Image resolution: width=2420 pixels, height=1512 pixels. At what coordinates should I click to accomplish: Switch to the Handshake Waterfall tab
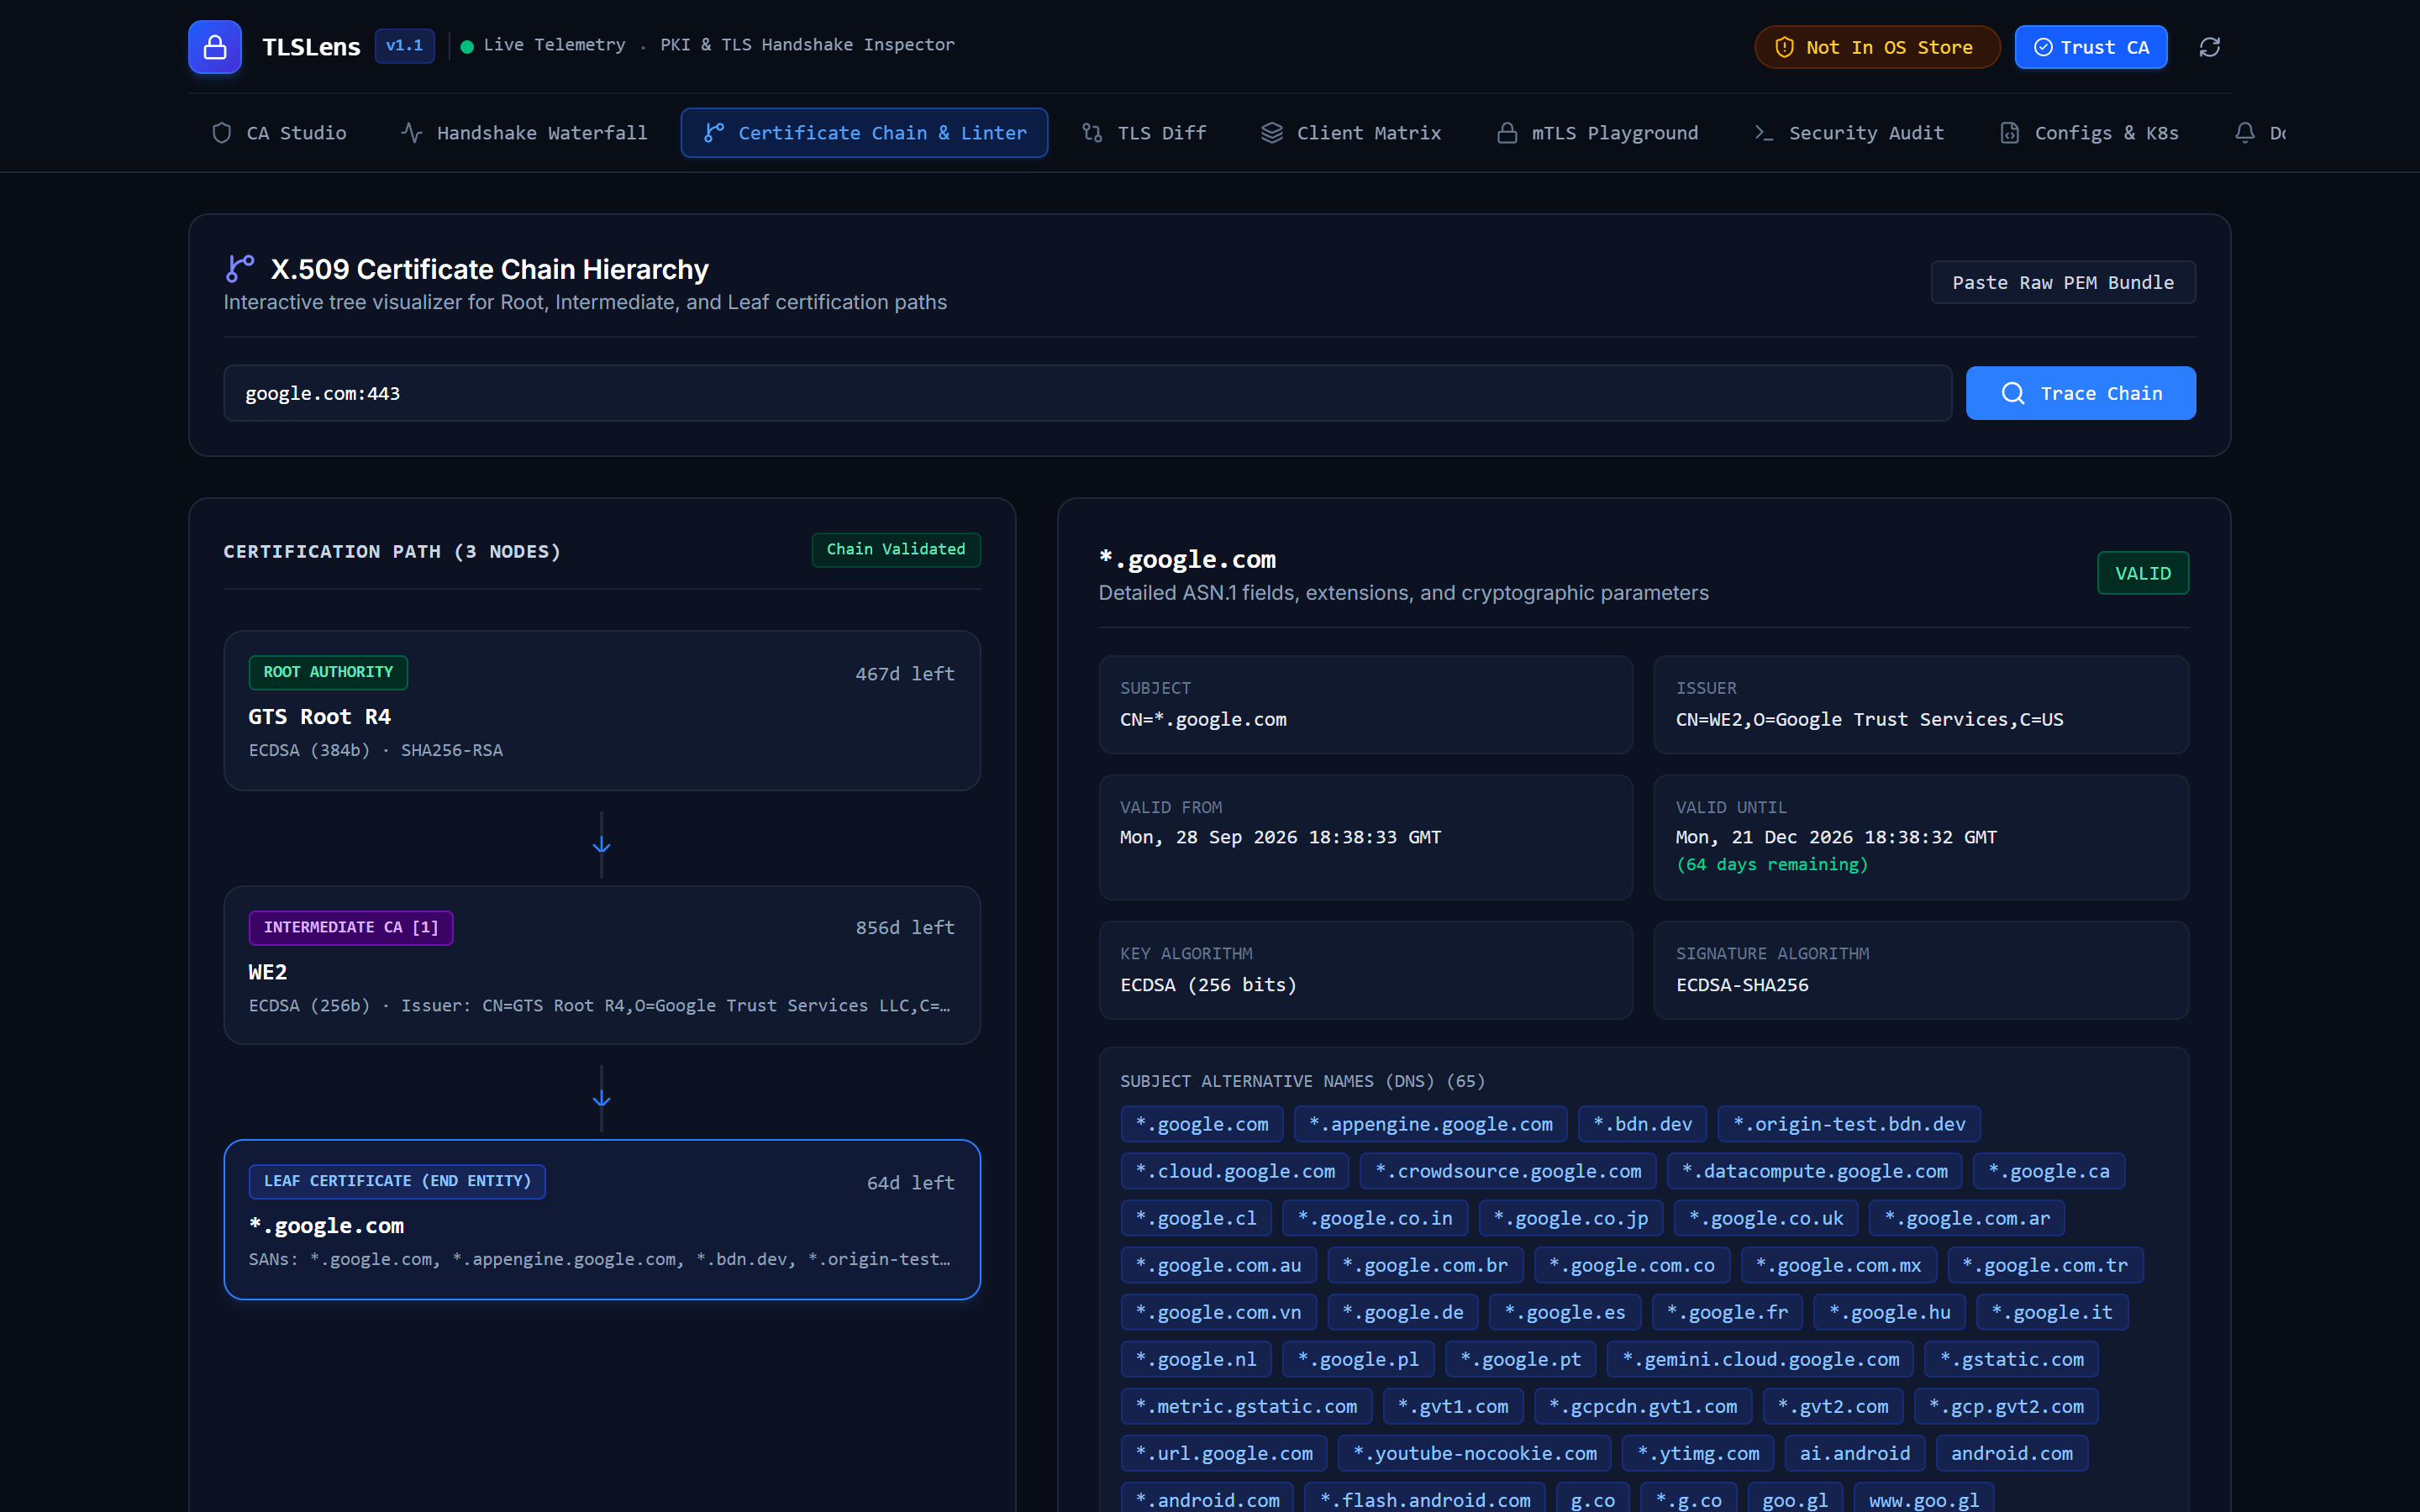[x=524, y=133]
